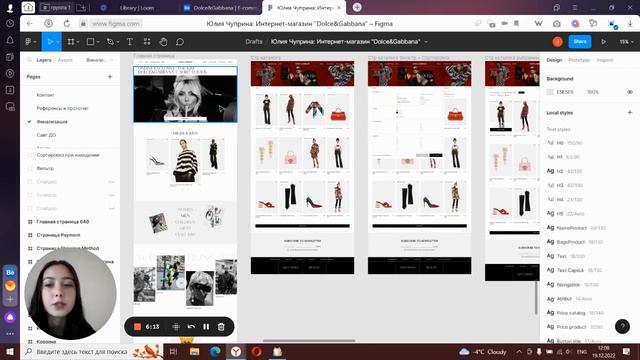This screenshot has width=640, height=360.
Task: Switch to Dolce&Gabbana browser tab
Action: click(x=220, y=8)
